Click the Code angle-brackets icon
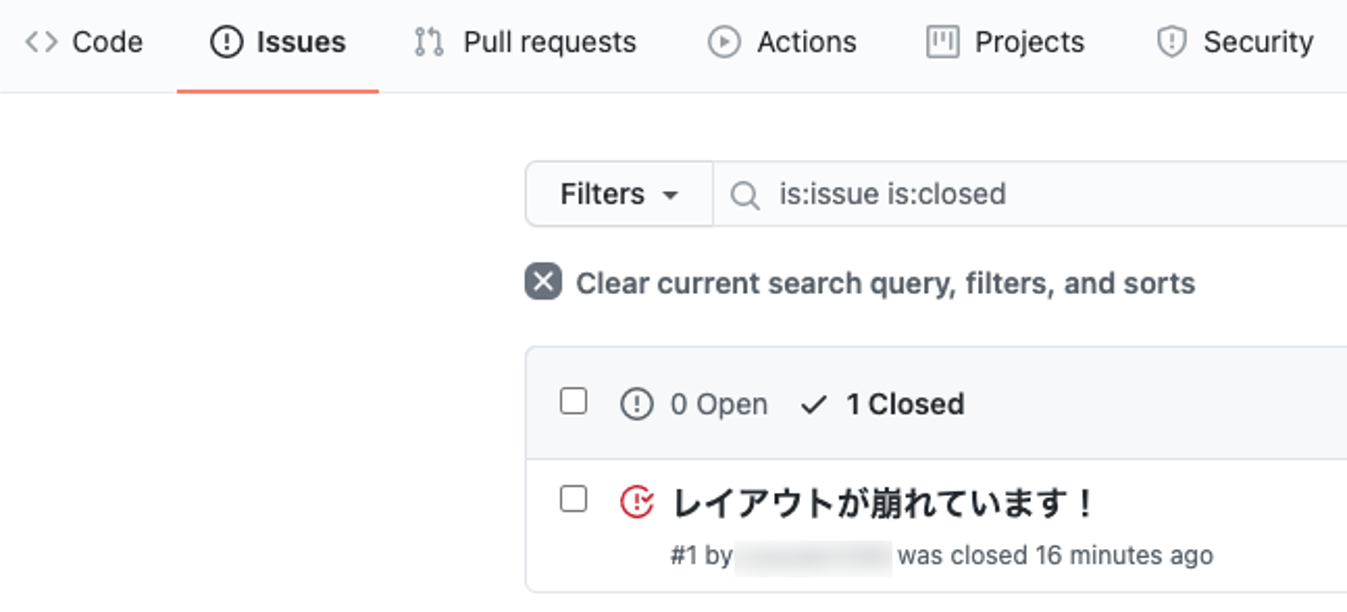This screenshot has height=612, width=1347. (41, 42)
